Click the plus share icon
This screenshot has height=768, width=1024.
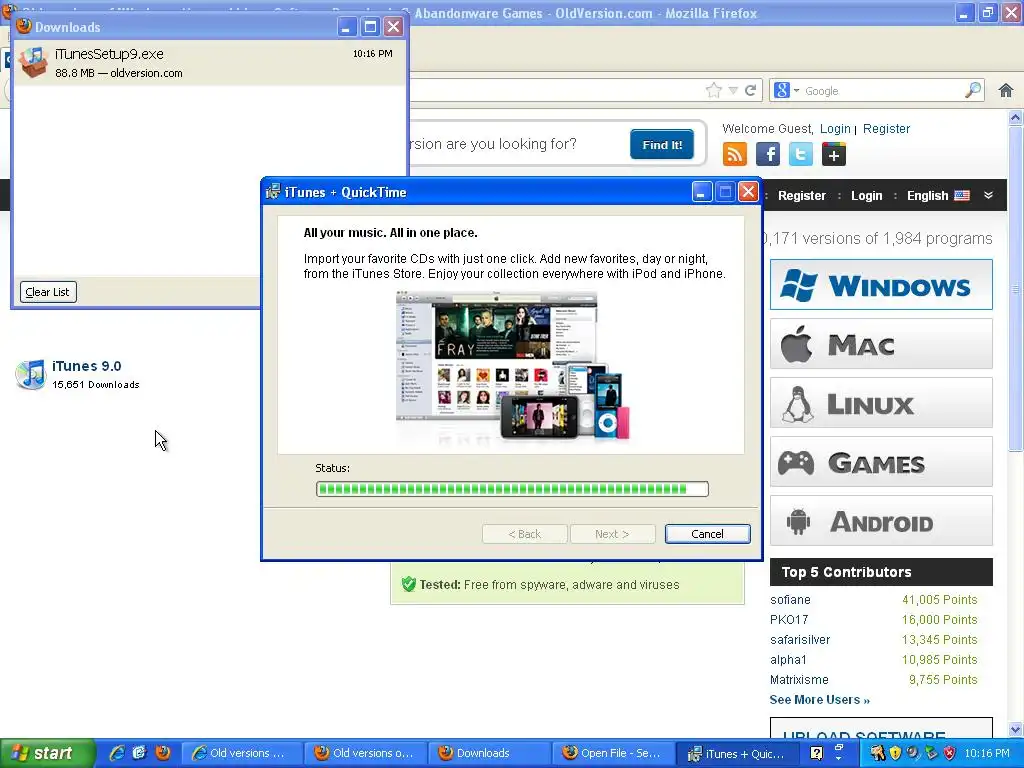pyautogui.click(x=834, y=155)
